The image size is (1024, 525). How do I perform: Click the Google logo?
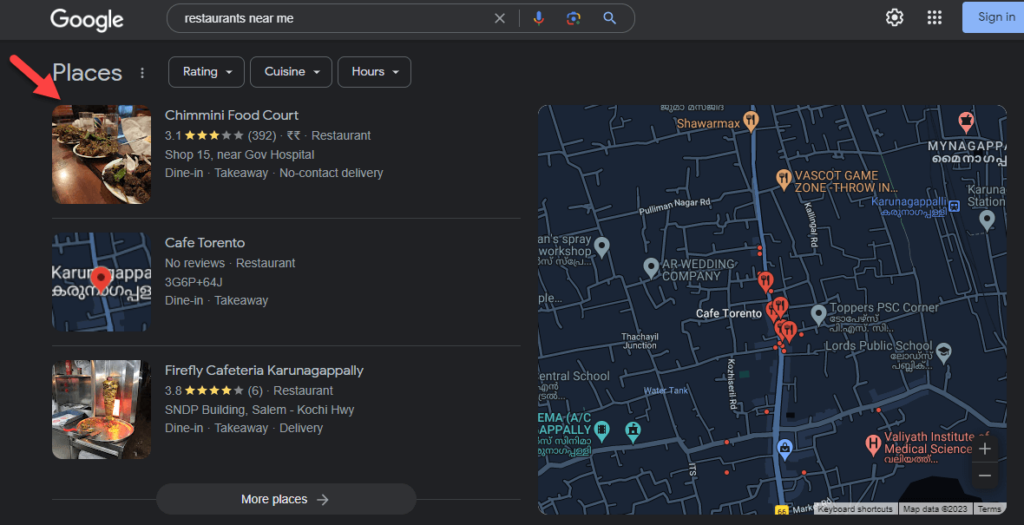pyautogui.click(x=87, y=20)
